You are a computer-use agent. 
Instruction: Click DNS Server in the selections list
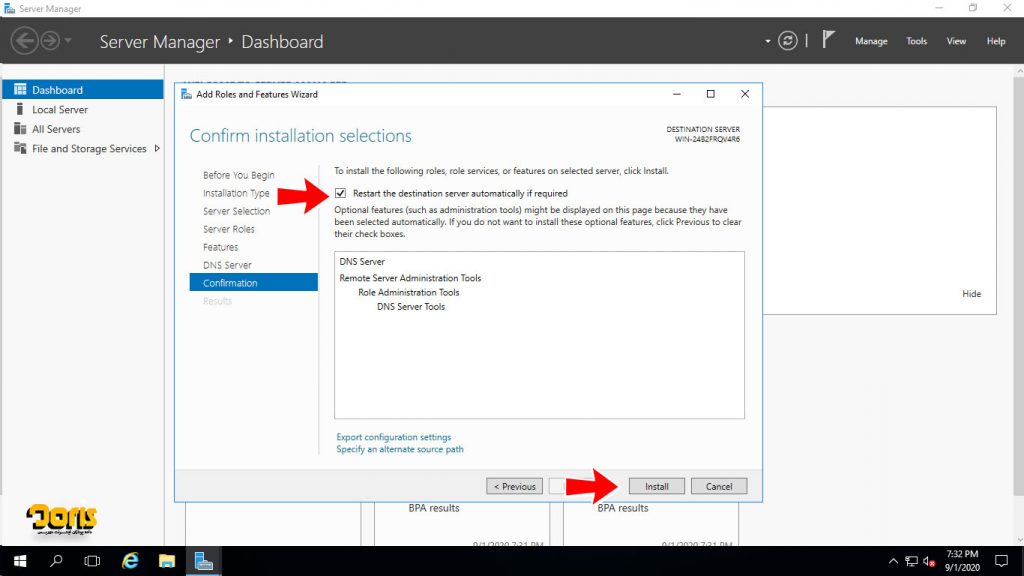click(x=362, y=262)
